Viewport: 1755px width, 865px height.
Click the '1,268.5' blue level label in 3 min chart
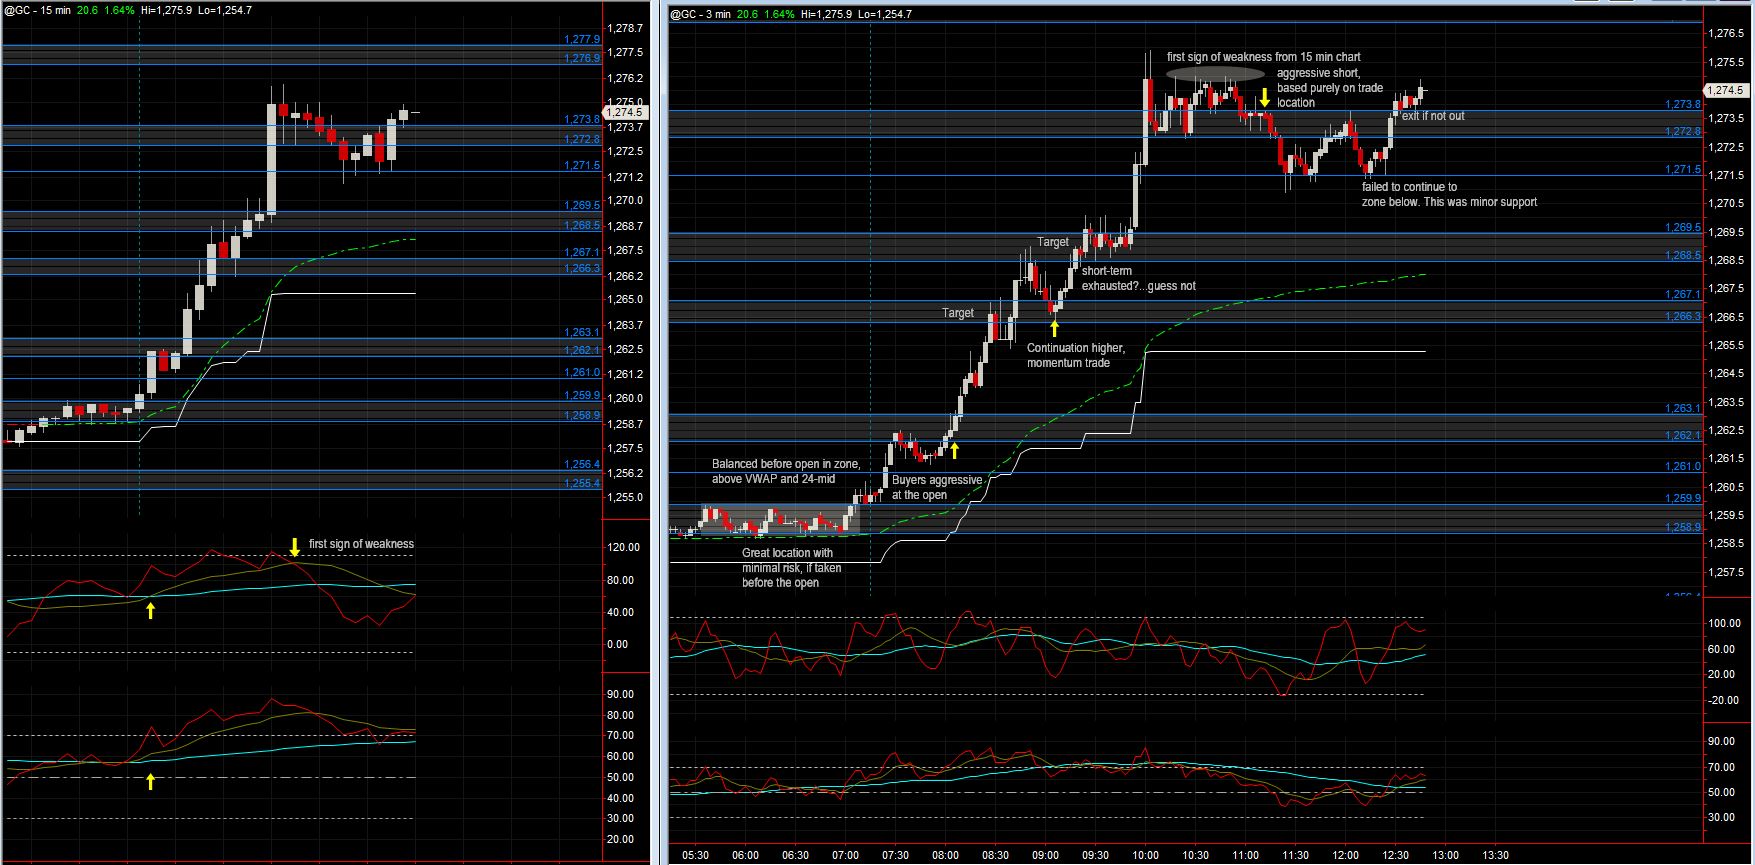coord(1682,255)
